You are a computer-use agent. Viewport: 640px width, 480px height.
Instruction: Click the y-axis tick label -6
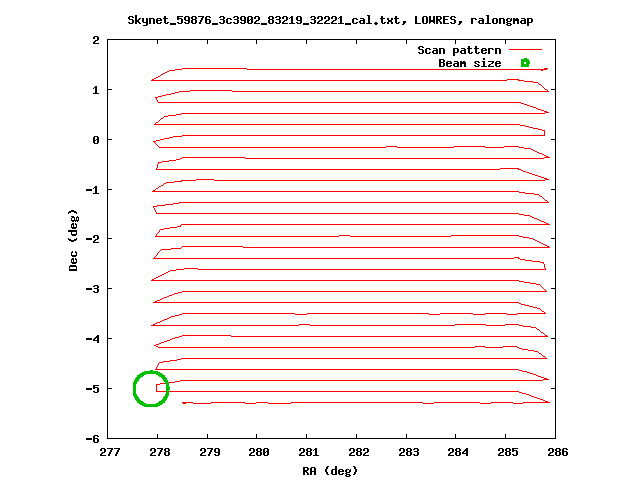(x=93, y=439)
